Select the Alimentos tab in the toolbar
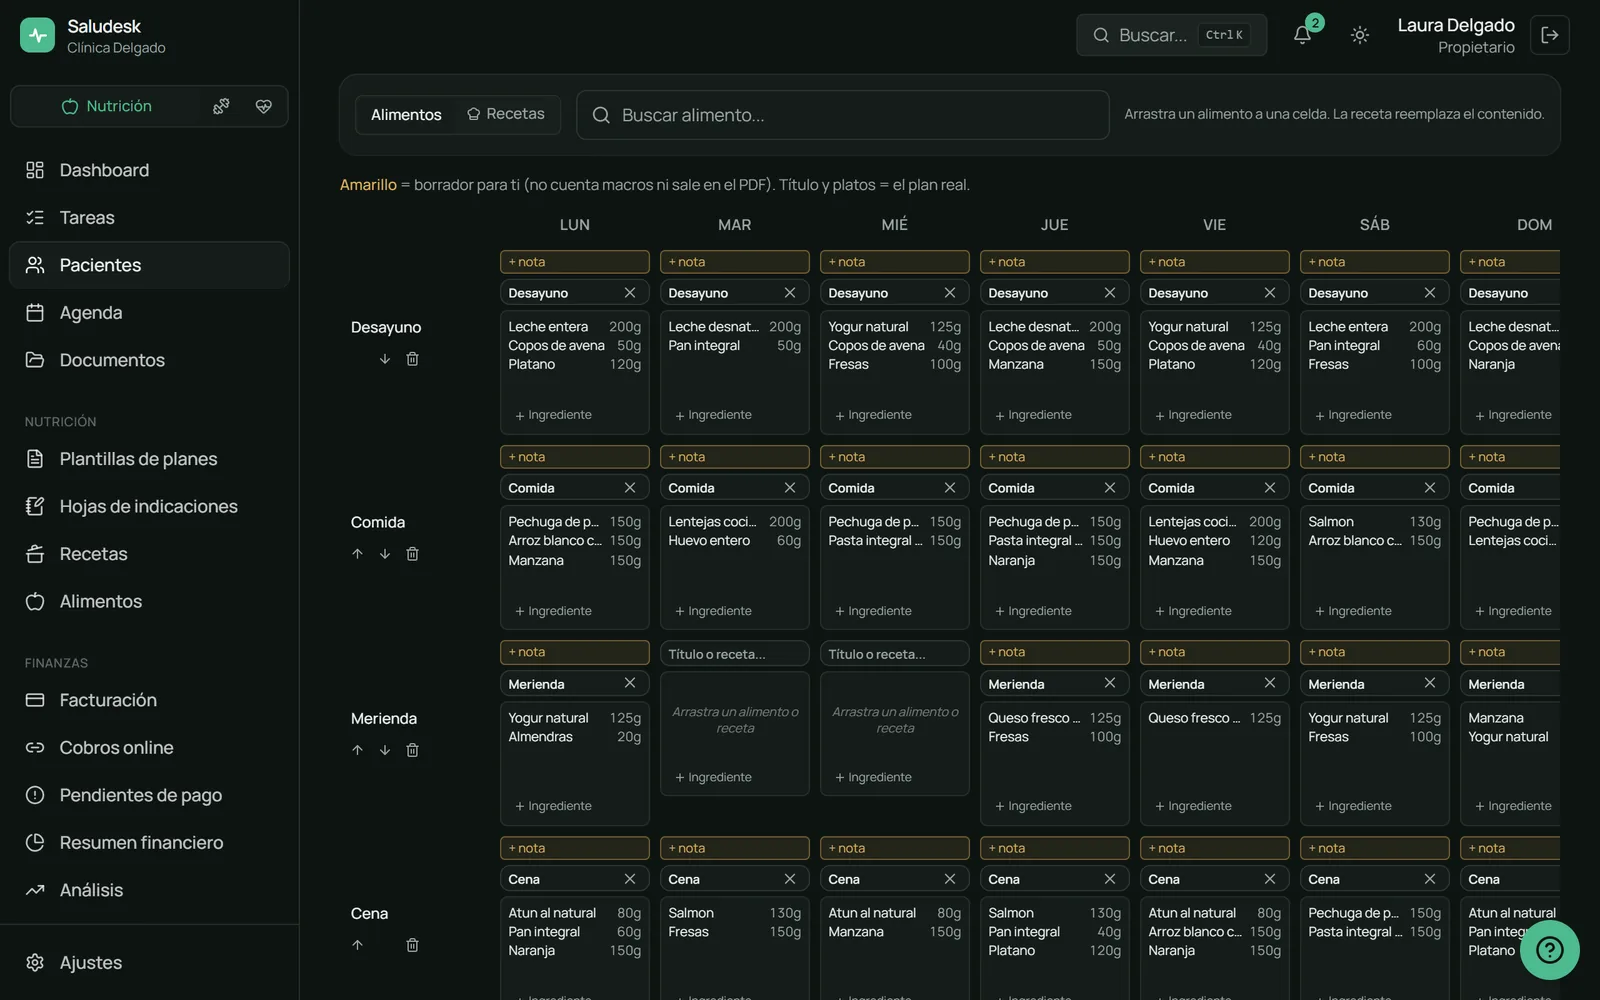This screenshot has width=1600, height=1000. [406, 115]
